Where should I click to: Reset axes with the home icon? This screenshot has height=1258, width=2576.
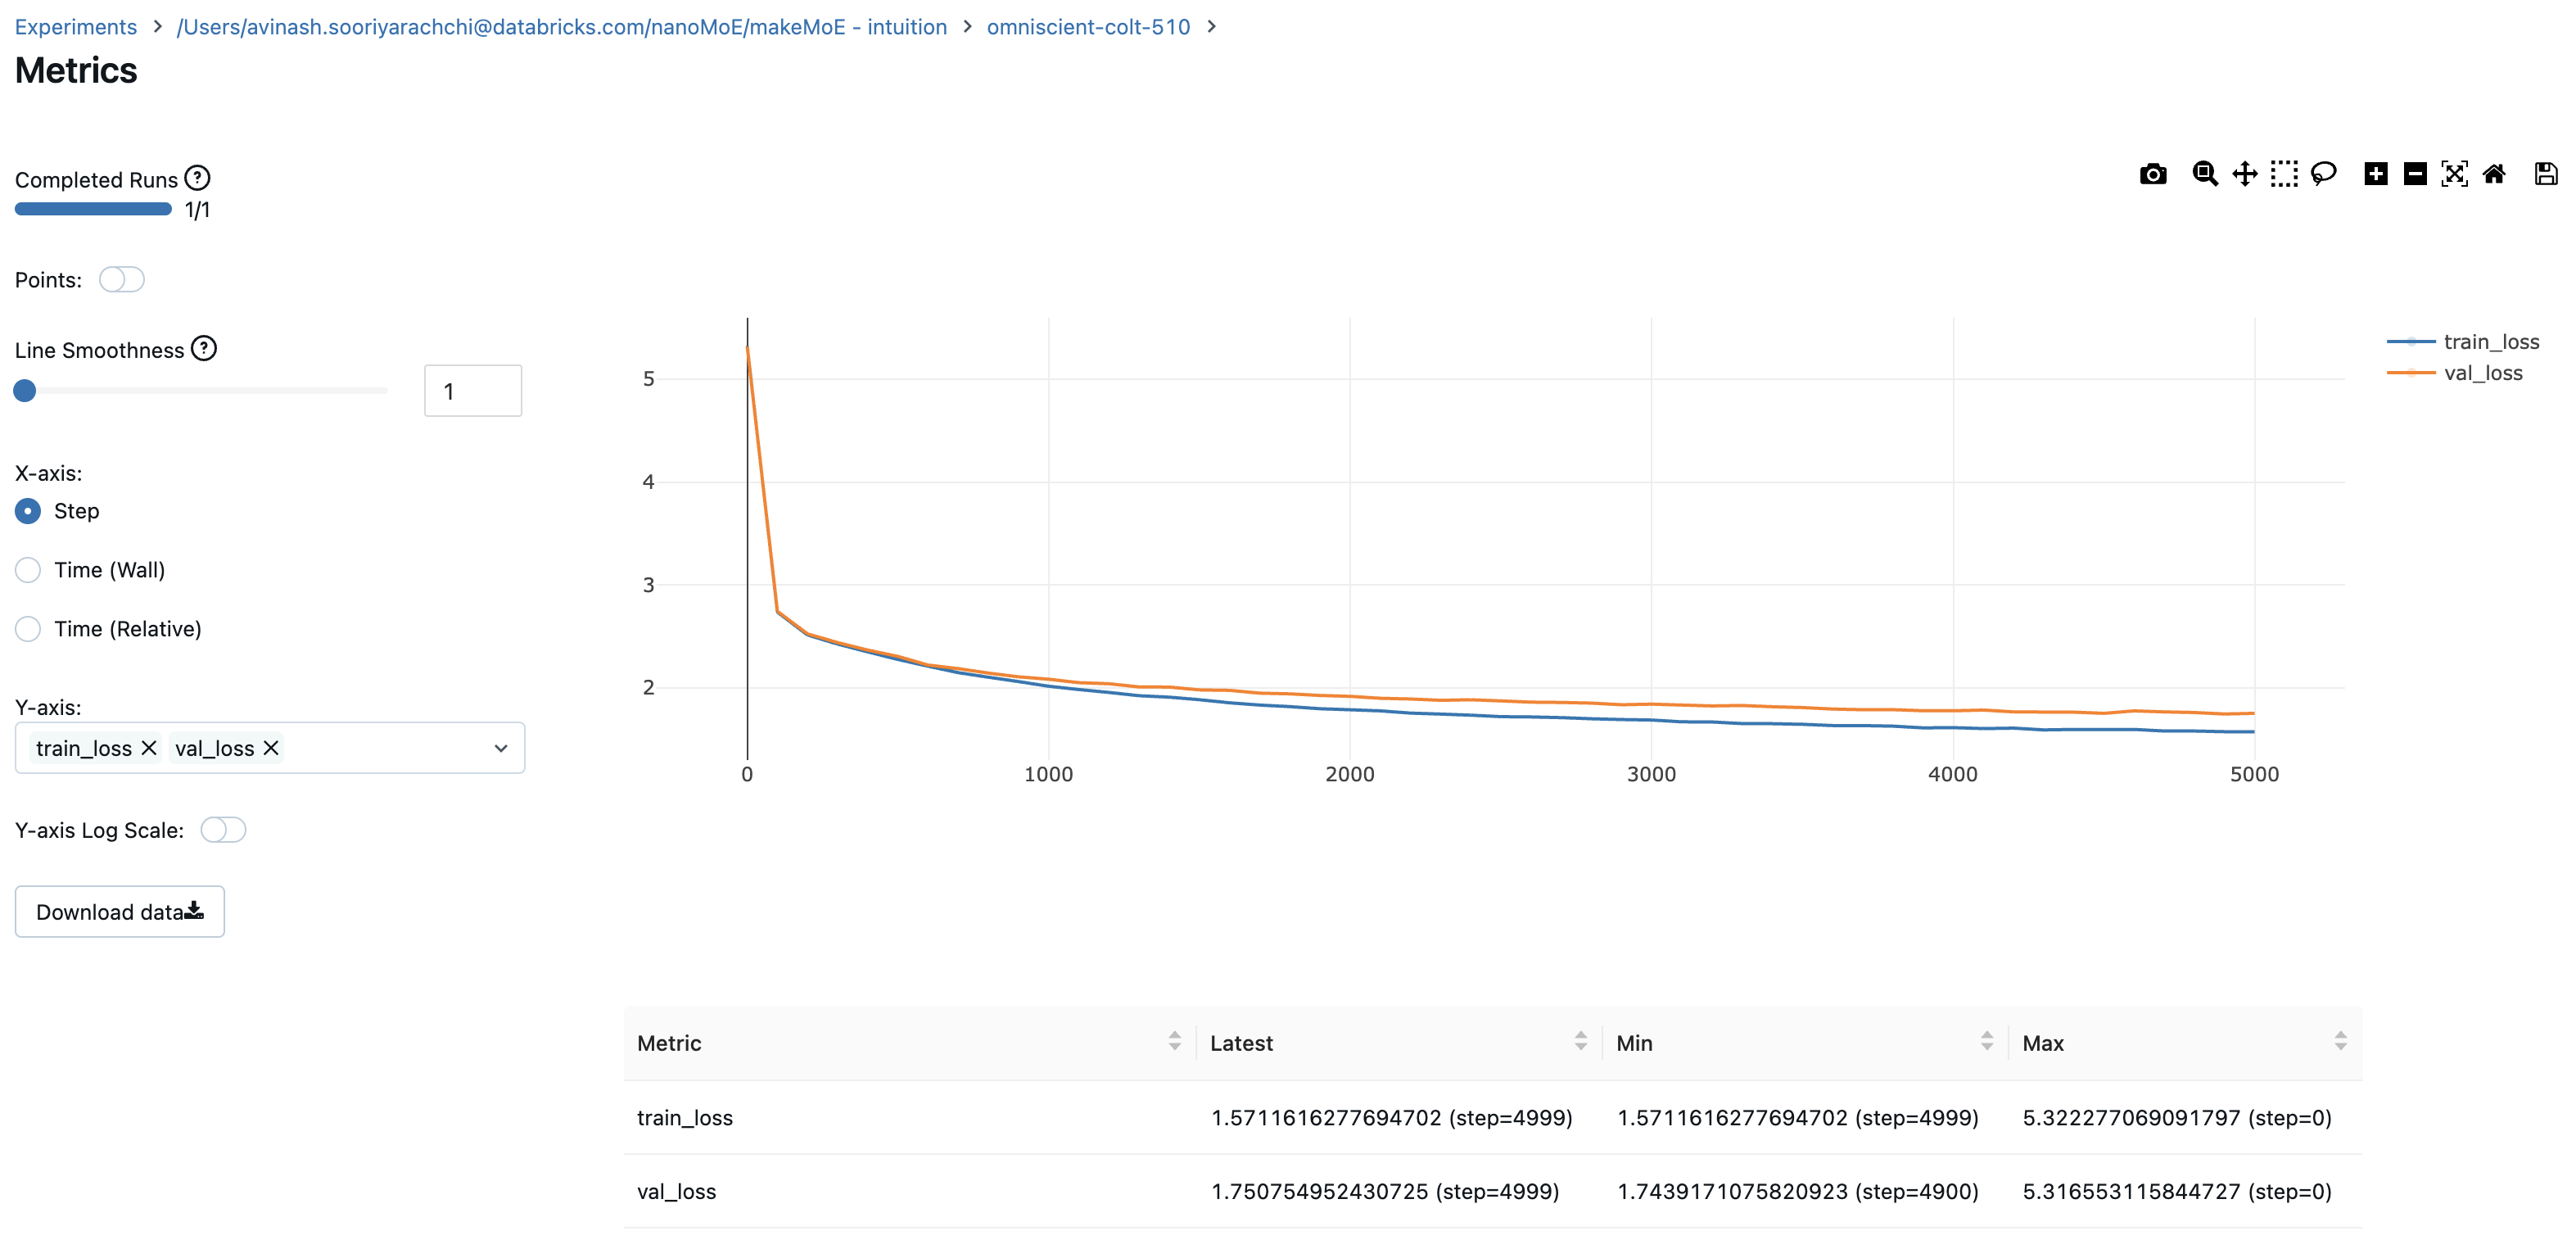coord(2494,174)
